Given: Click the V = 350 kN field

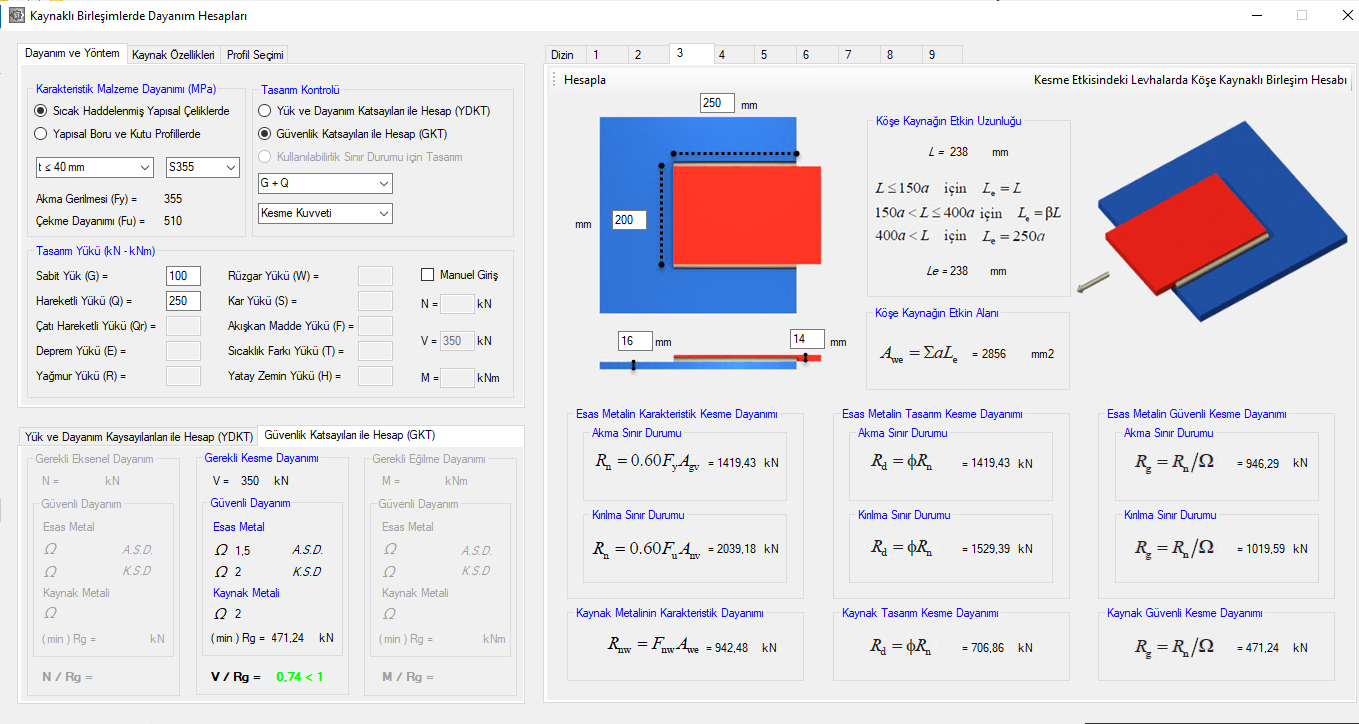Looking at the screenshot, I should click(x=457, y=341).
